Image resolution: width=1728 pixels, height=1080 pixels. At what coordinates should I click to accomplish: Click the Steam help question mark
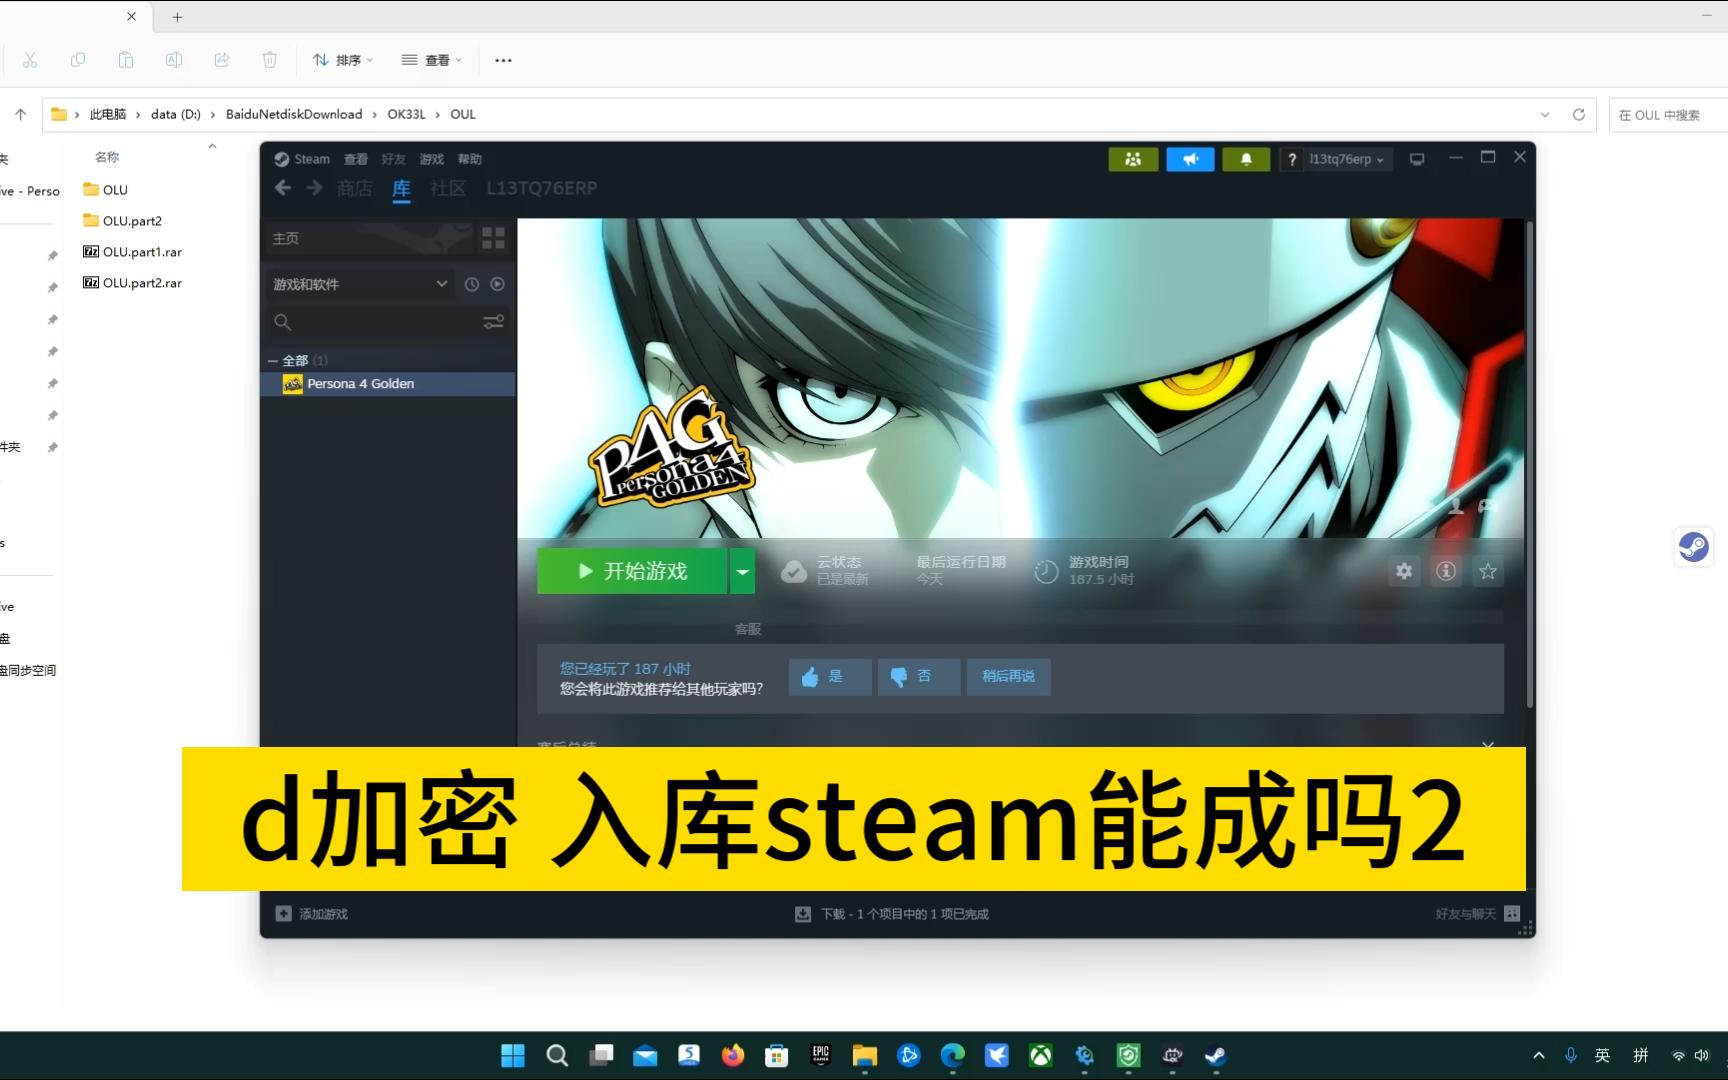coord(1292,159)
